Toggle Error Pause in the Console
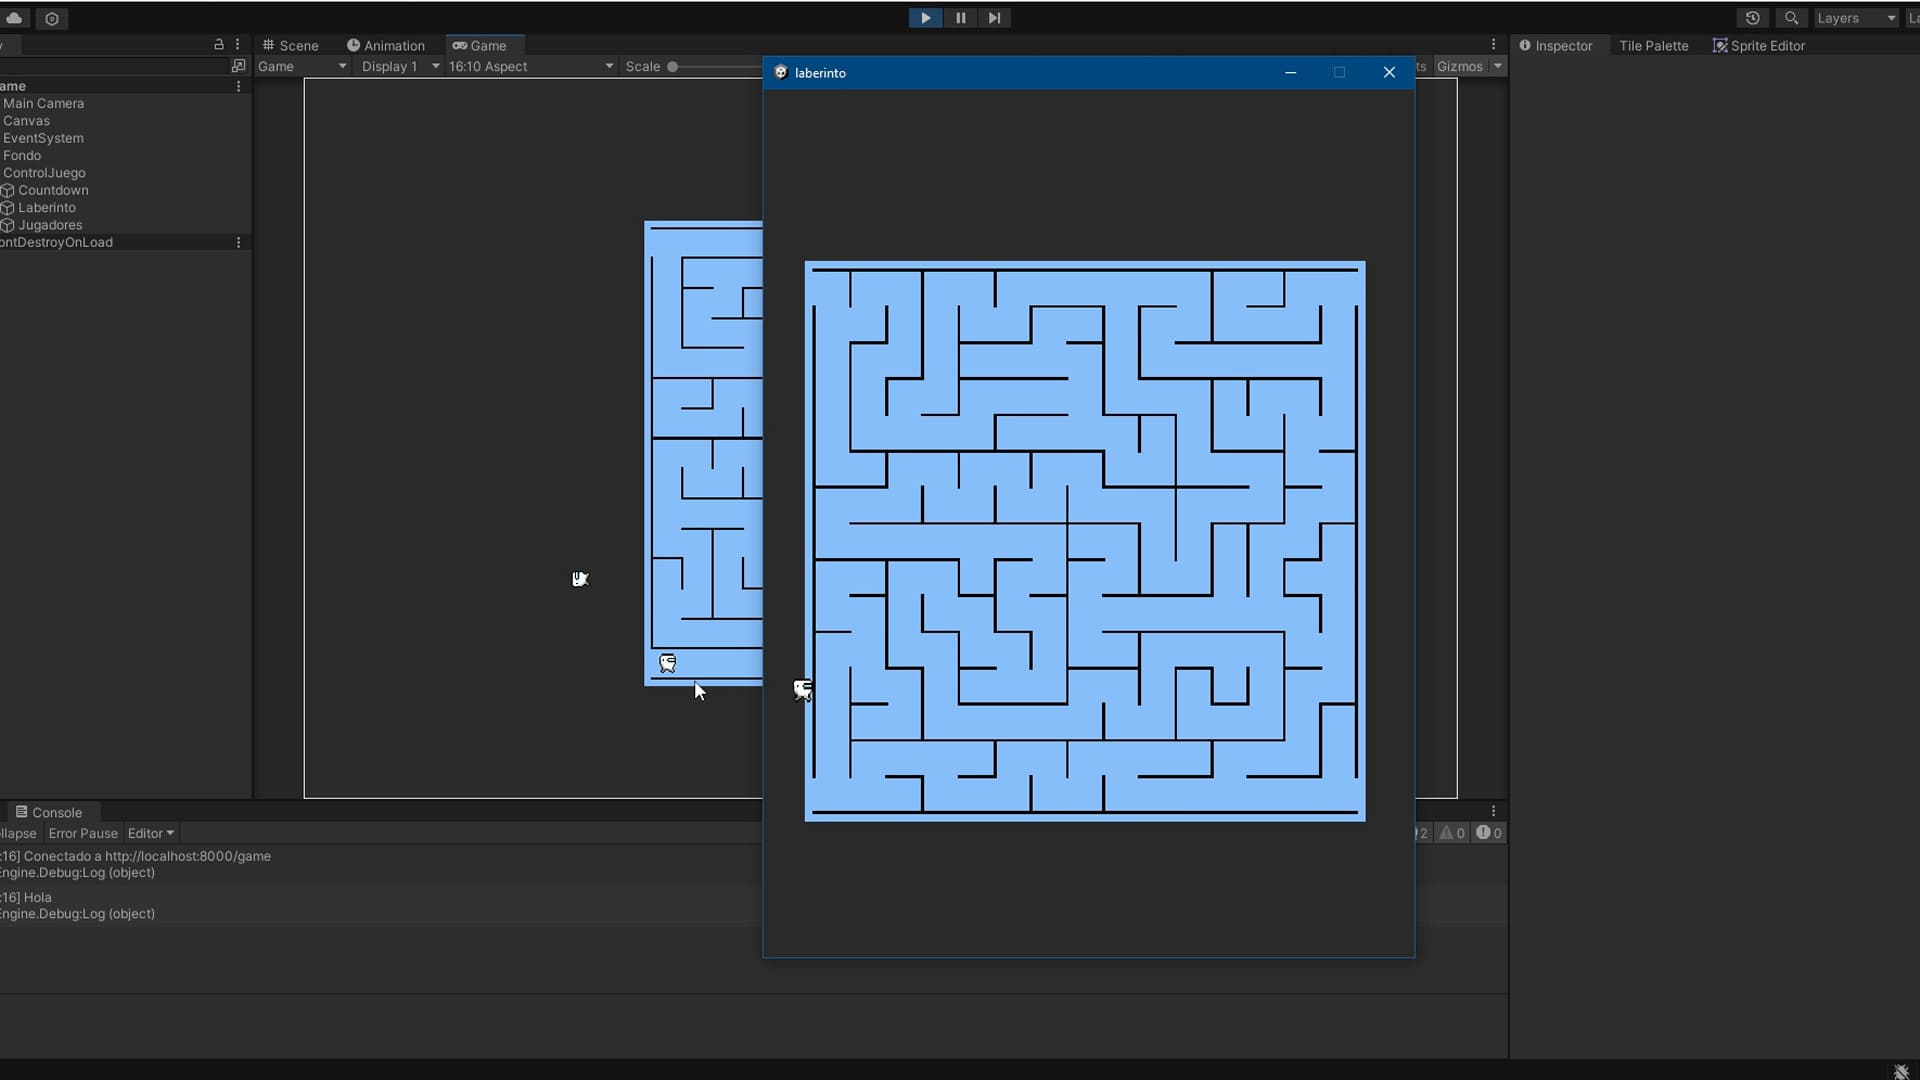The width and height of the screenshot is (1920, 1080). coord(83,833)
